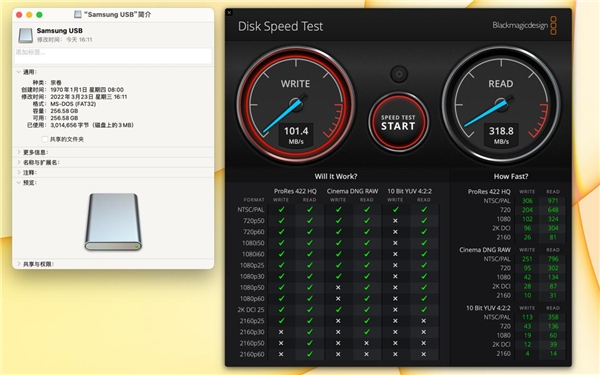Image resolution: width=600 pixels, height=375 pixels.
Task: Click the 添加标签 tag input field
Action: click(x=113, y=56)
